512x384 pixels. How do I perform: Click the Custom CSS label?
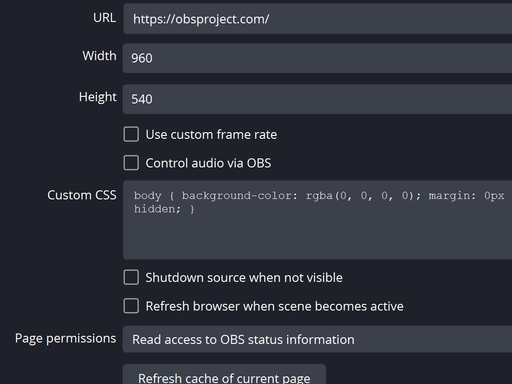[x=82, y=195]
